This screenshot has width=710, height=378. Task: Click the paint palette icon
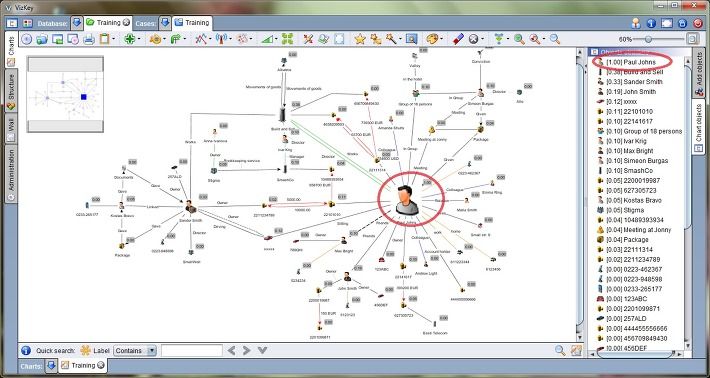[x=432, y=39]
